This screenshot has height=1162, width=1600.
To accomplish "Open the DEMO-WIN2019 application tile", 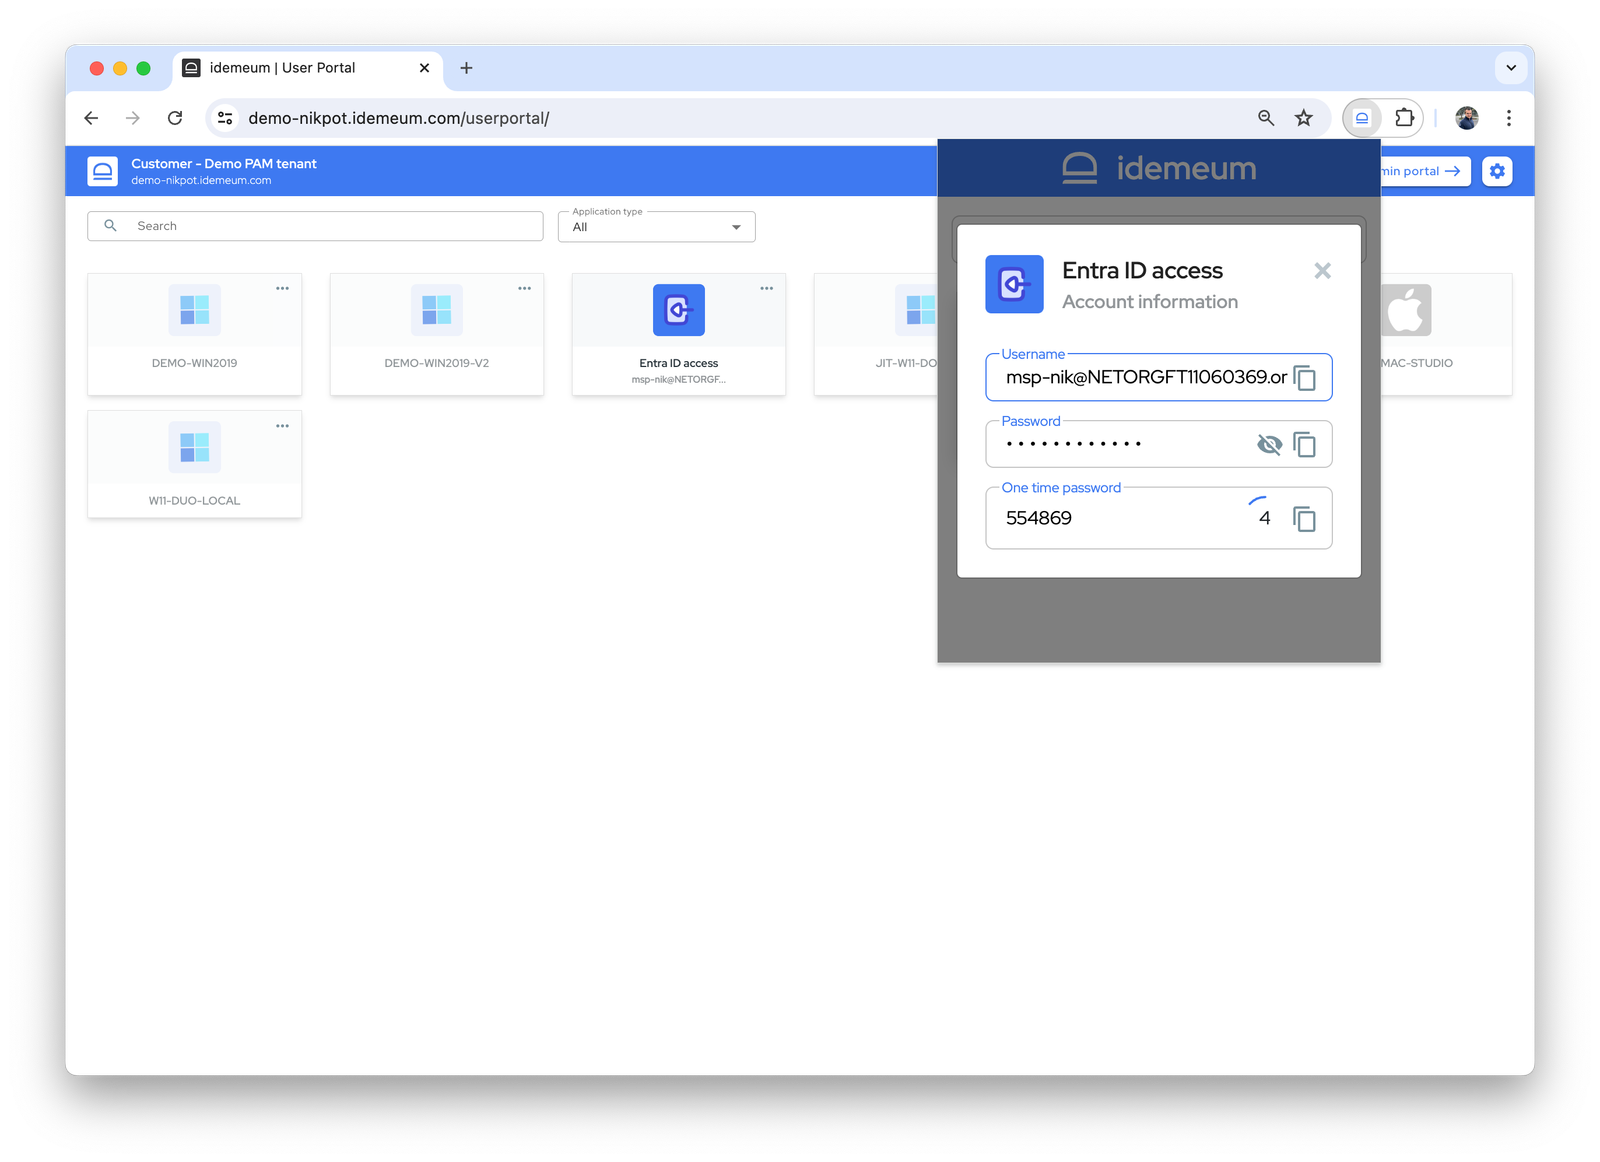I will click(x=194, y=334).
